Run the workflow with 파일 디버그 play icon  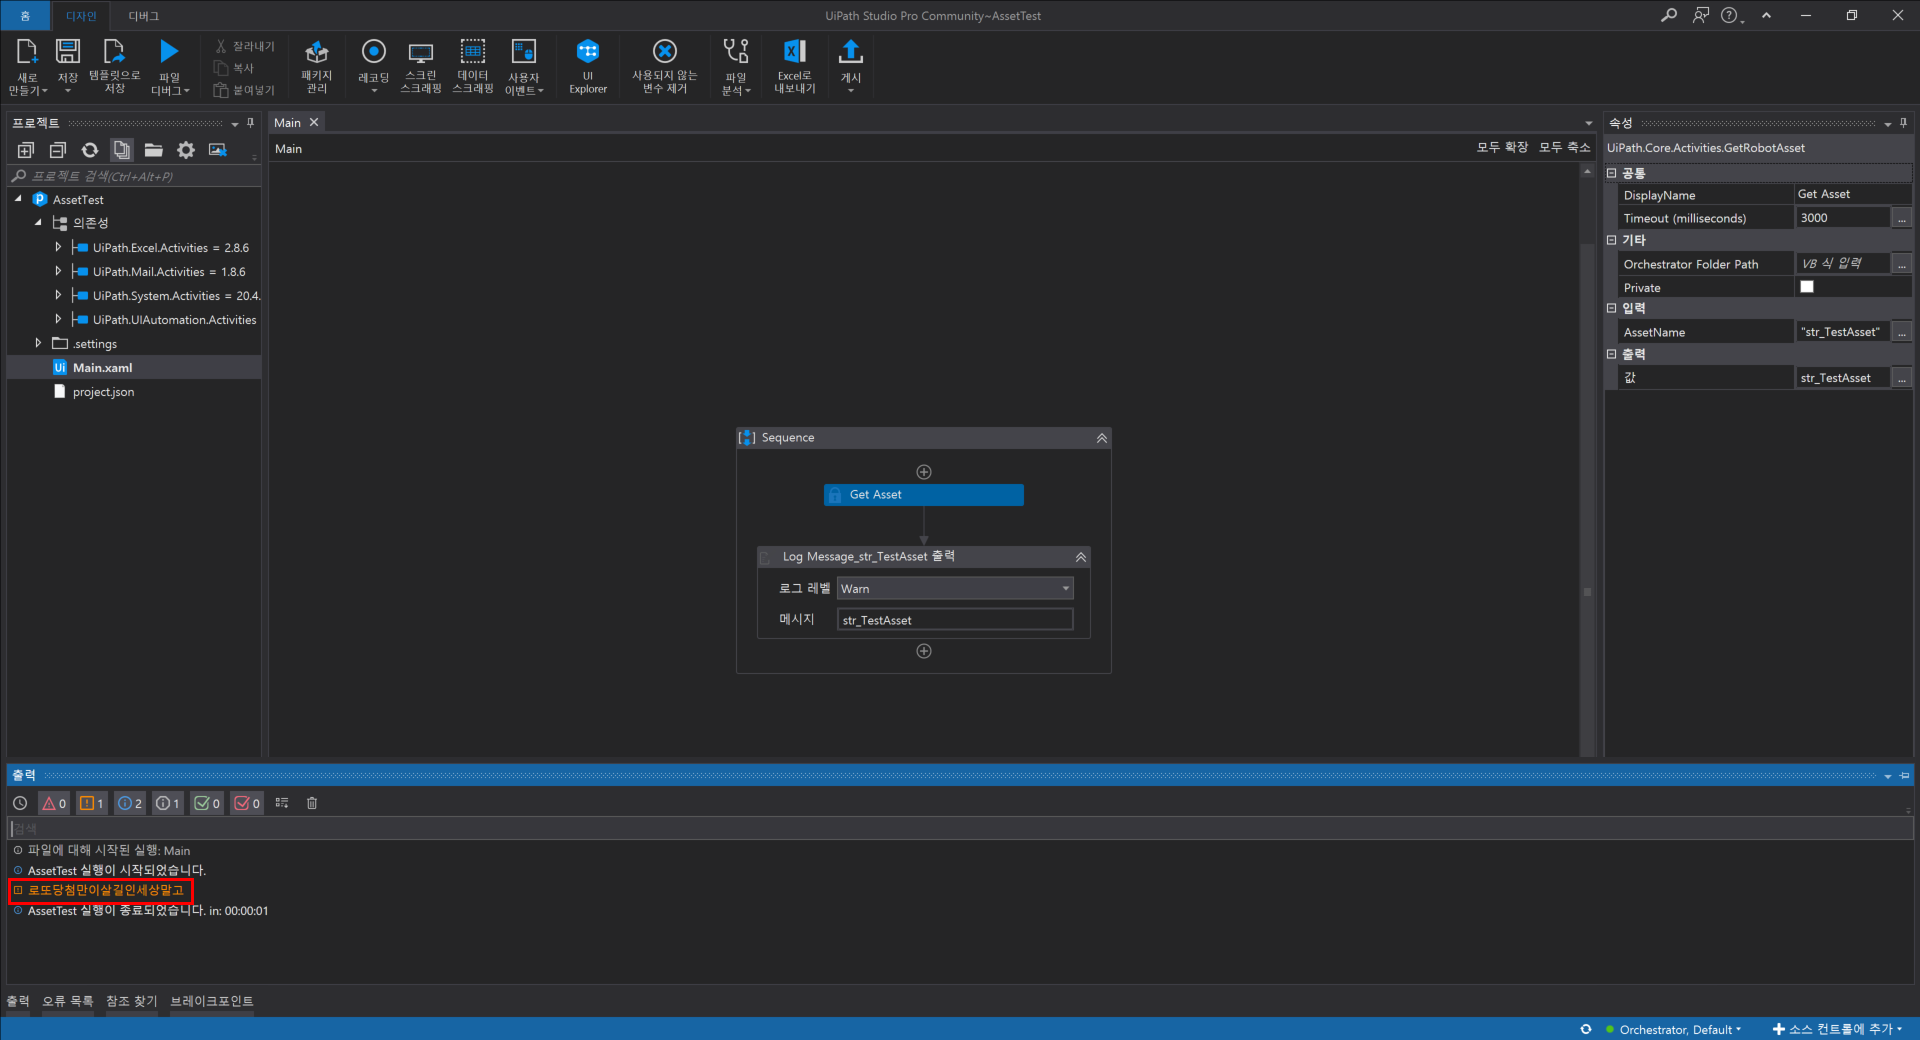(169, 52)
